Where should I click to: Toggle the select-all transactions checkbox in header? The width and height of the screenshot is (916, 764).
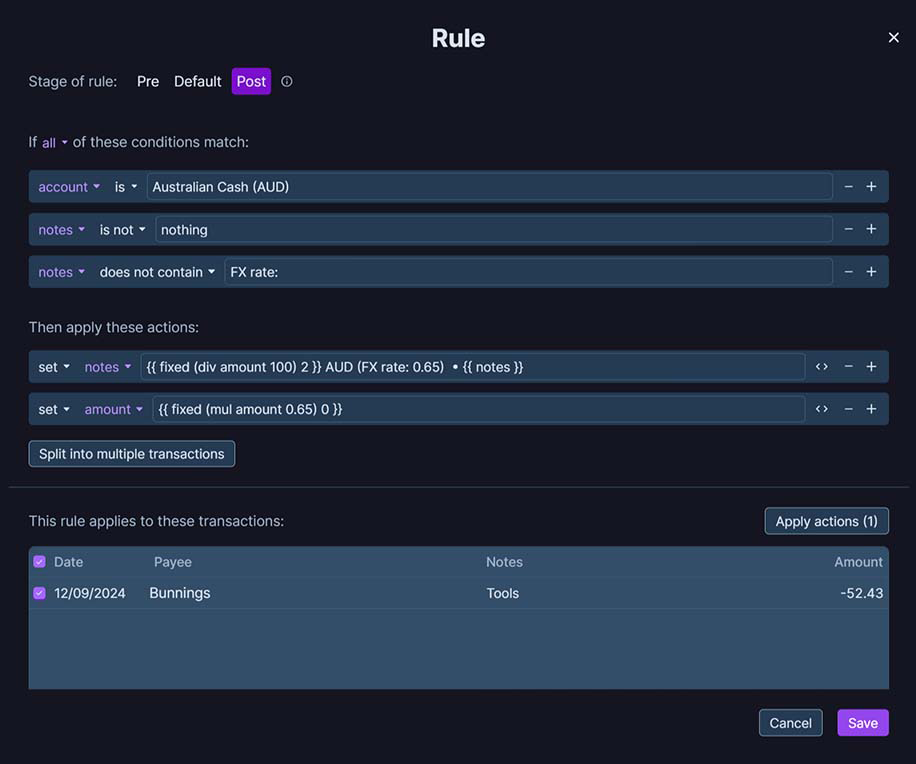(x=40, y=562)
